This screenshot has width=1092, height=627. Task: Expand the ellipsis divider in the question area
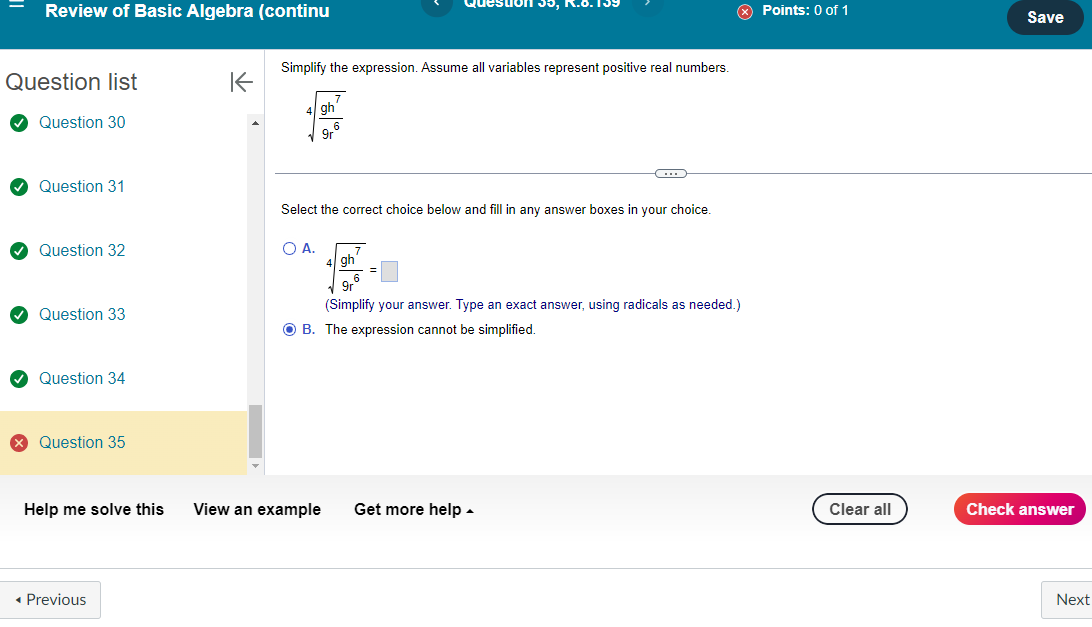(x=670, y=173)
